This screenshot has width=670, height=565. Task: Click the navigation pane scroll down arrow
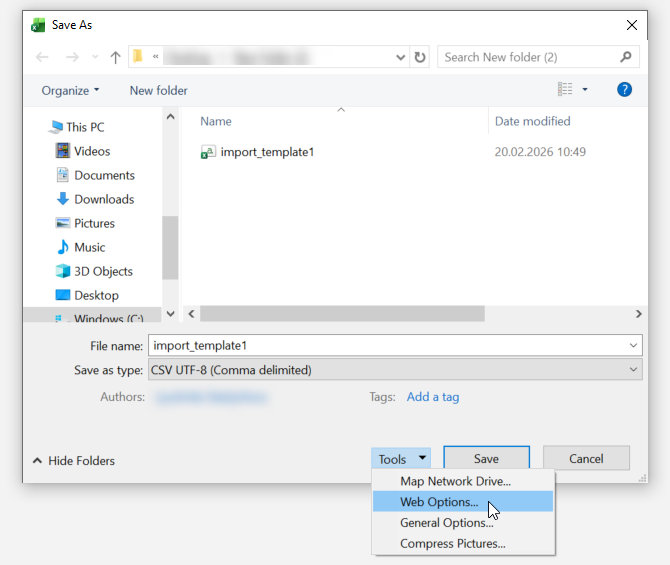[170, 314]
